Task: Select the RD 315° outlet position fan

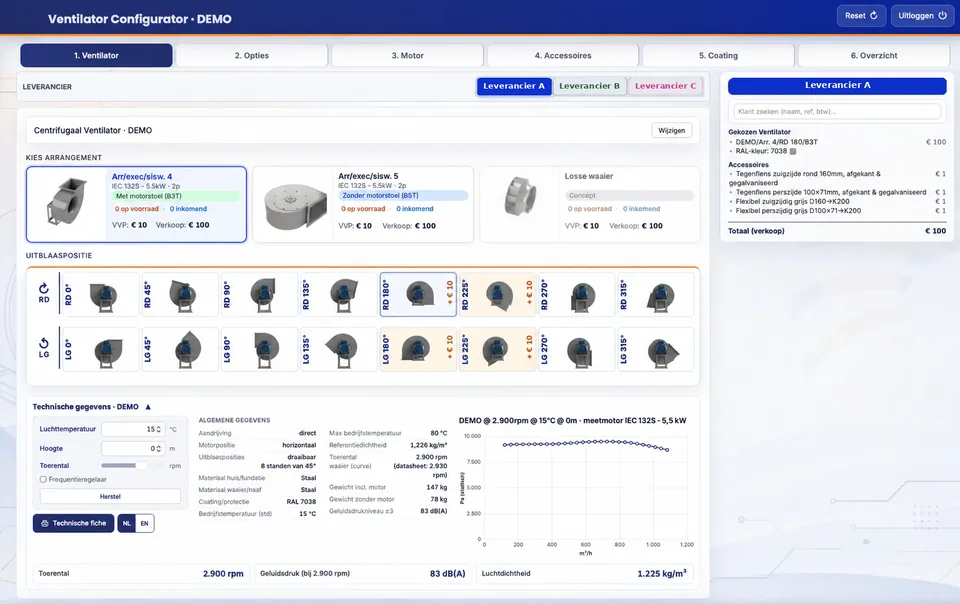Action: 656,294
